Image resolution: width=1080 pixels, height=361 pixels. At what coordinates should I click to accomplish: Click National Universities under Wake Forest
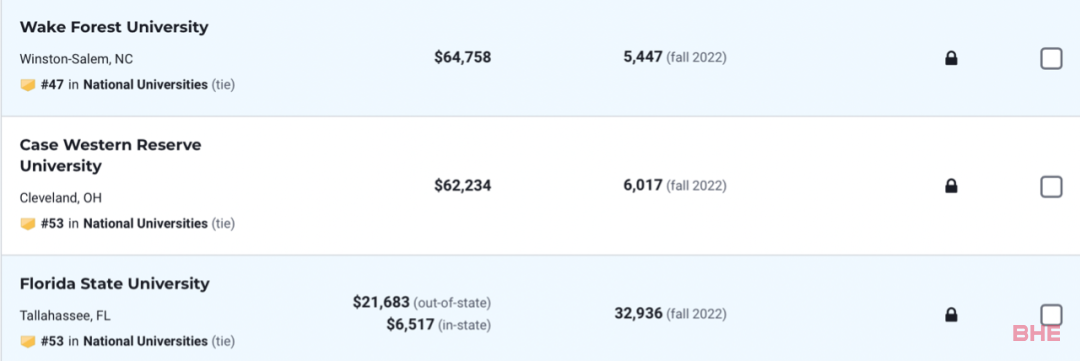[x=145, y=85]
